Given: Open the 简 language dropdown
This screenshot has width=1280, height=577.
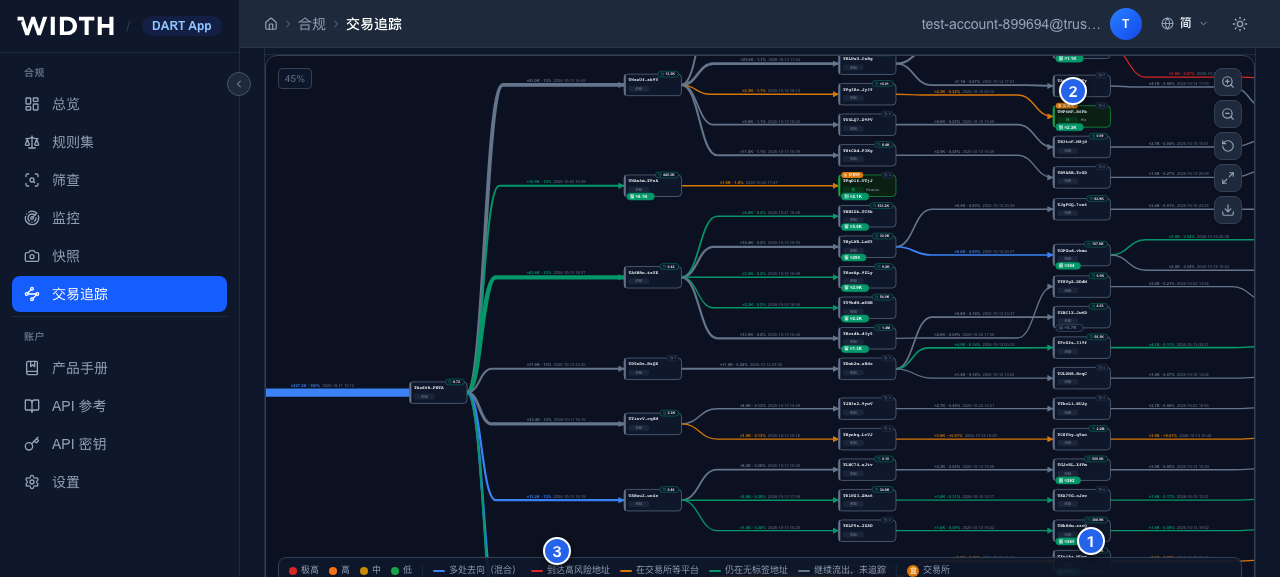Looking at the screenshot, I should (1184, 24).
